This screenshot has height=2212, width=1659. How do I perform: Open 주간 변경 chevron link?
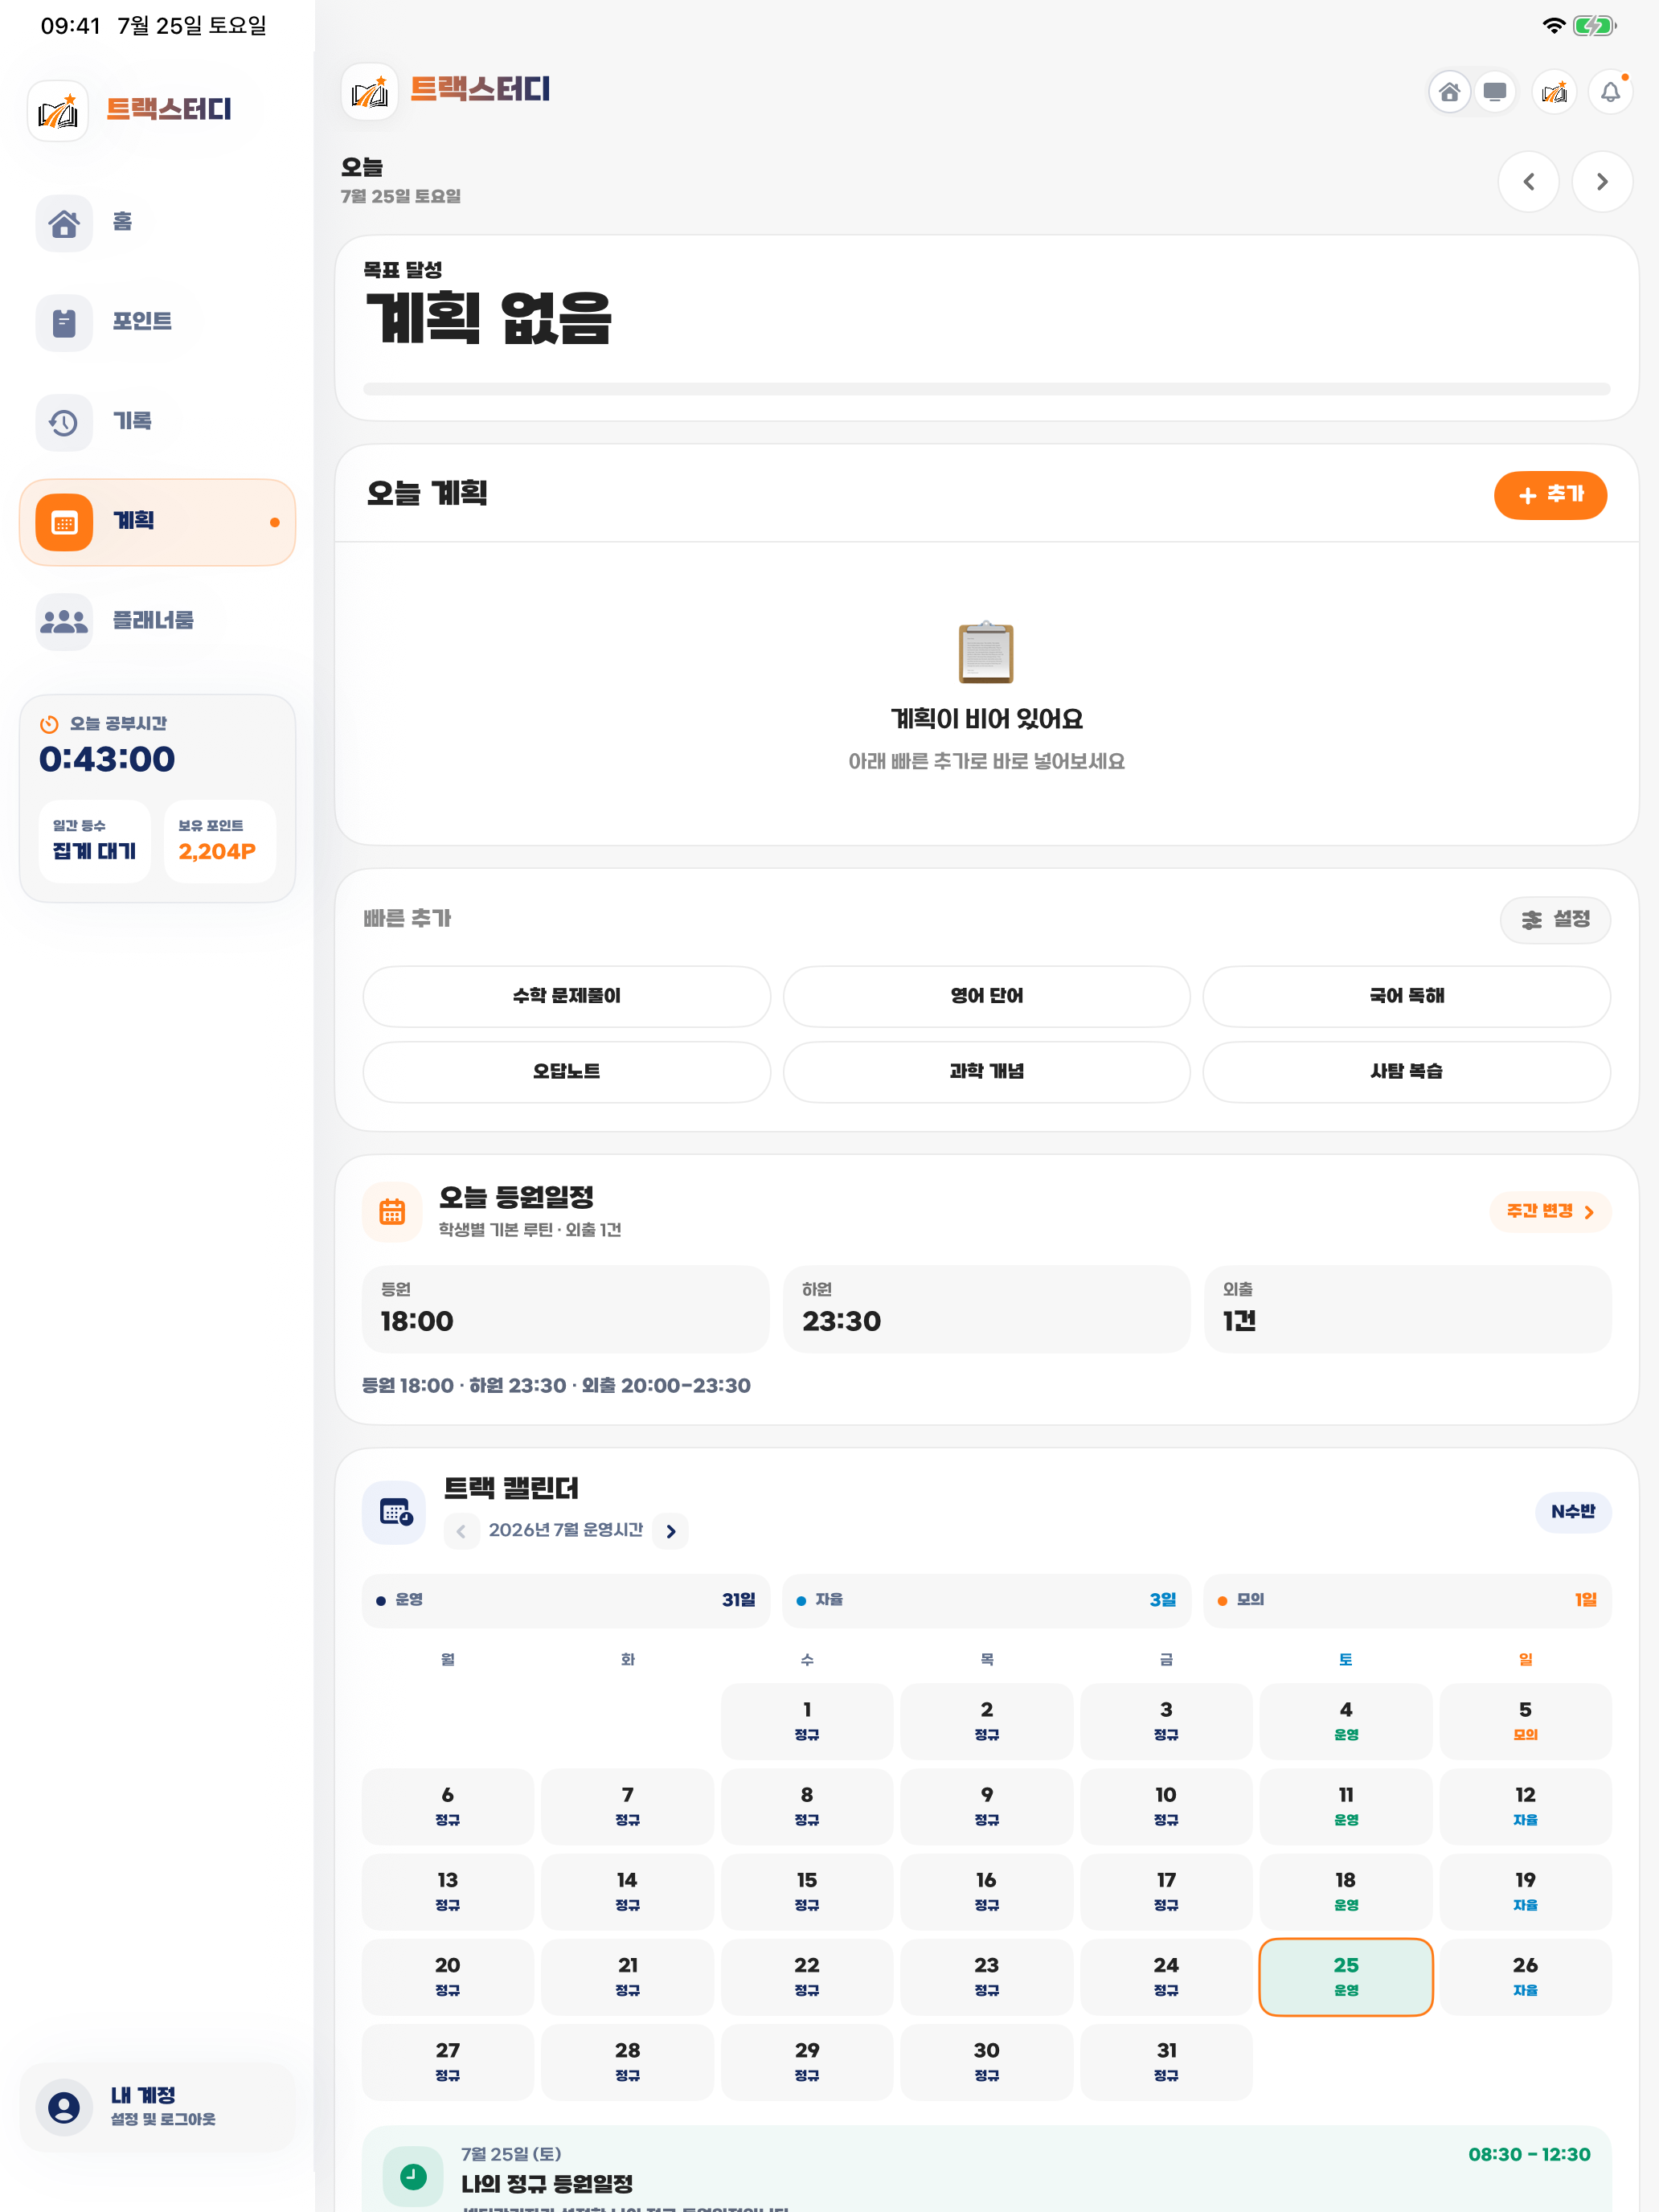coord(1550,1212)
